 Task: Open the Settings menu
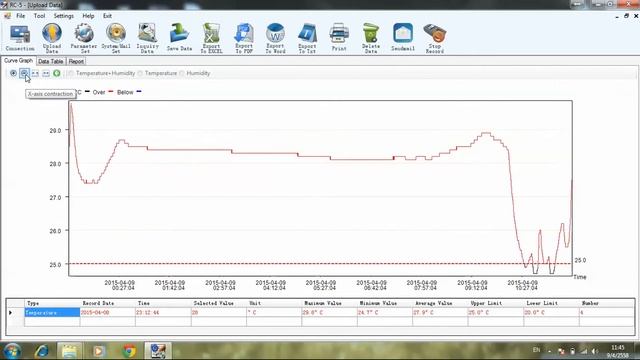[64, 16]
